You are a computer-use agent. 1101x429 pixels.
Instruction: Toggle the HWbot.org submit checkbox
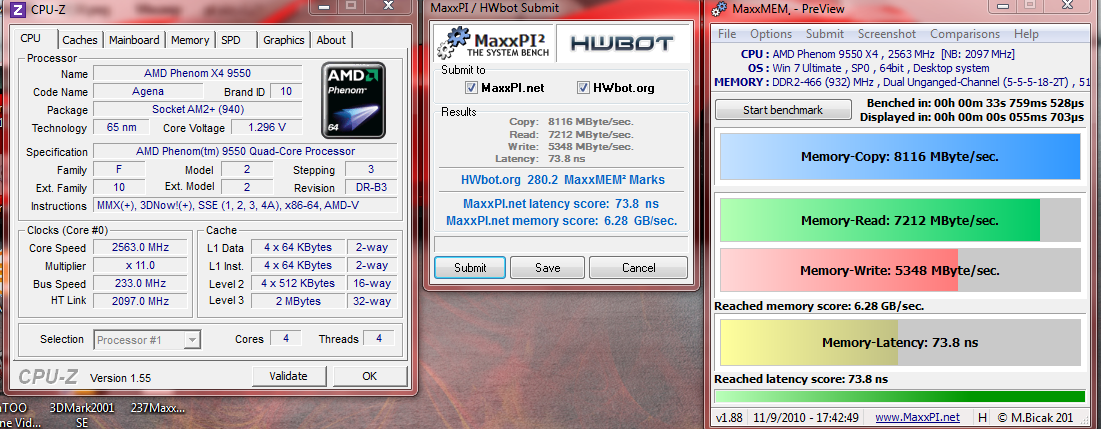click(583, 88)
